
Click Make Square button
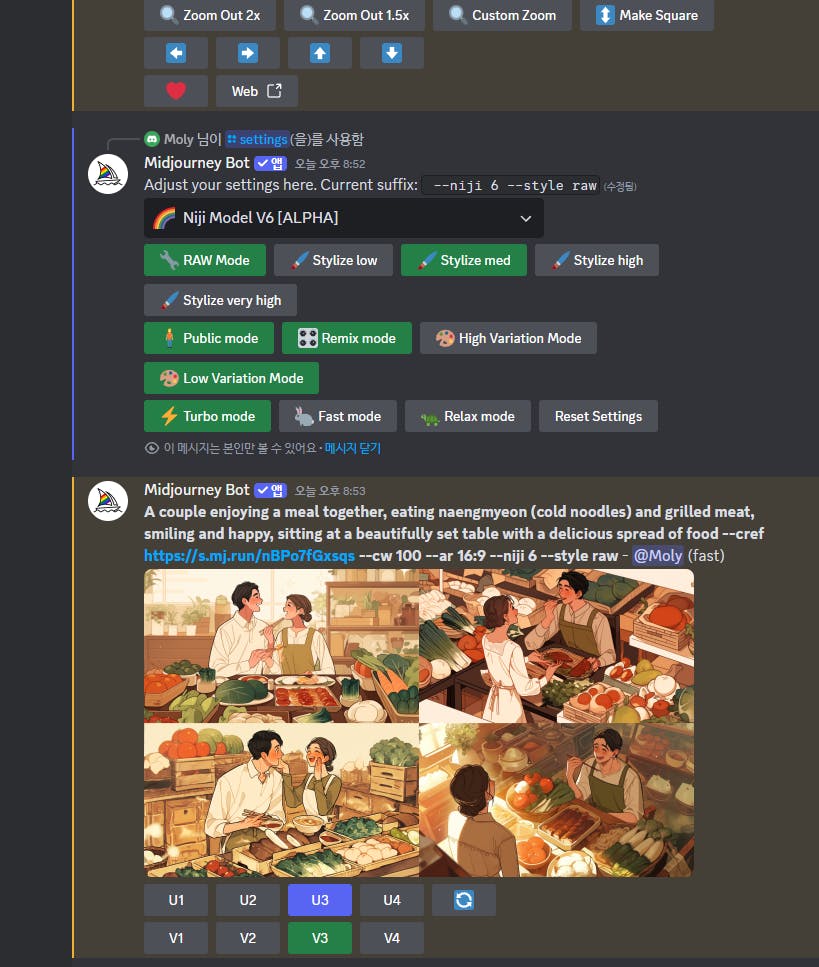point(647,15)
